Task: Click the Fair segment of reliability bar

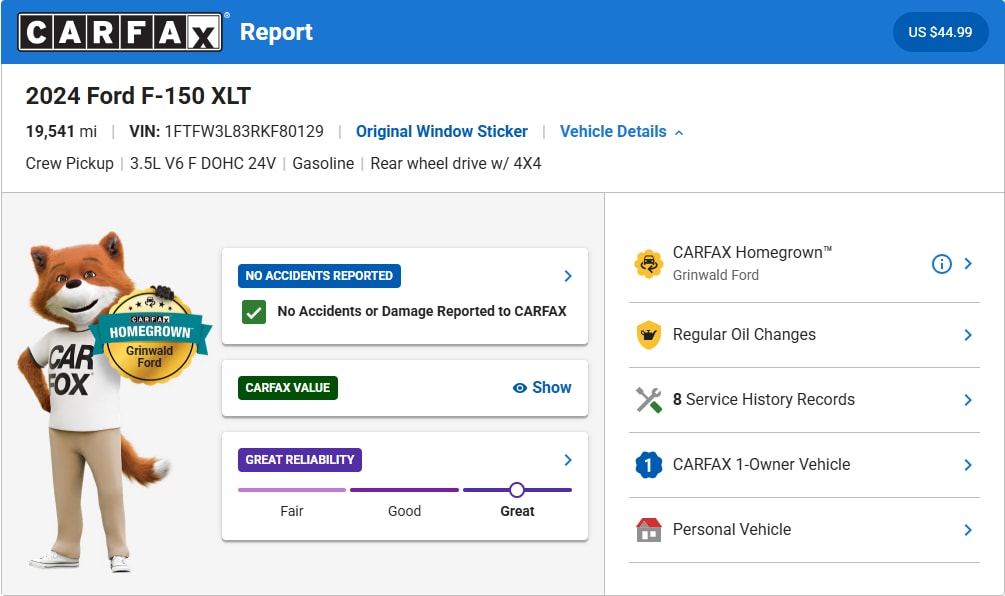Action: [292, 490]
